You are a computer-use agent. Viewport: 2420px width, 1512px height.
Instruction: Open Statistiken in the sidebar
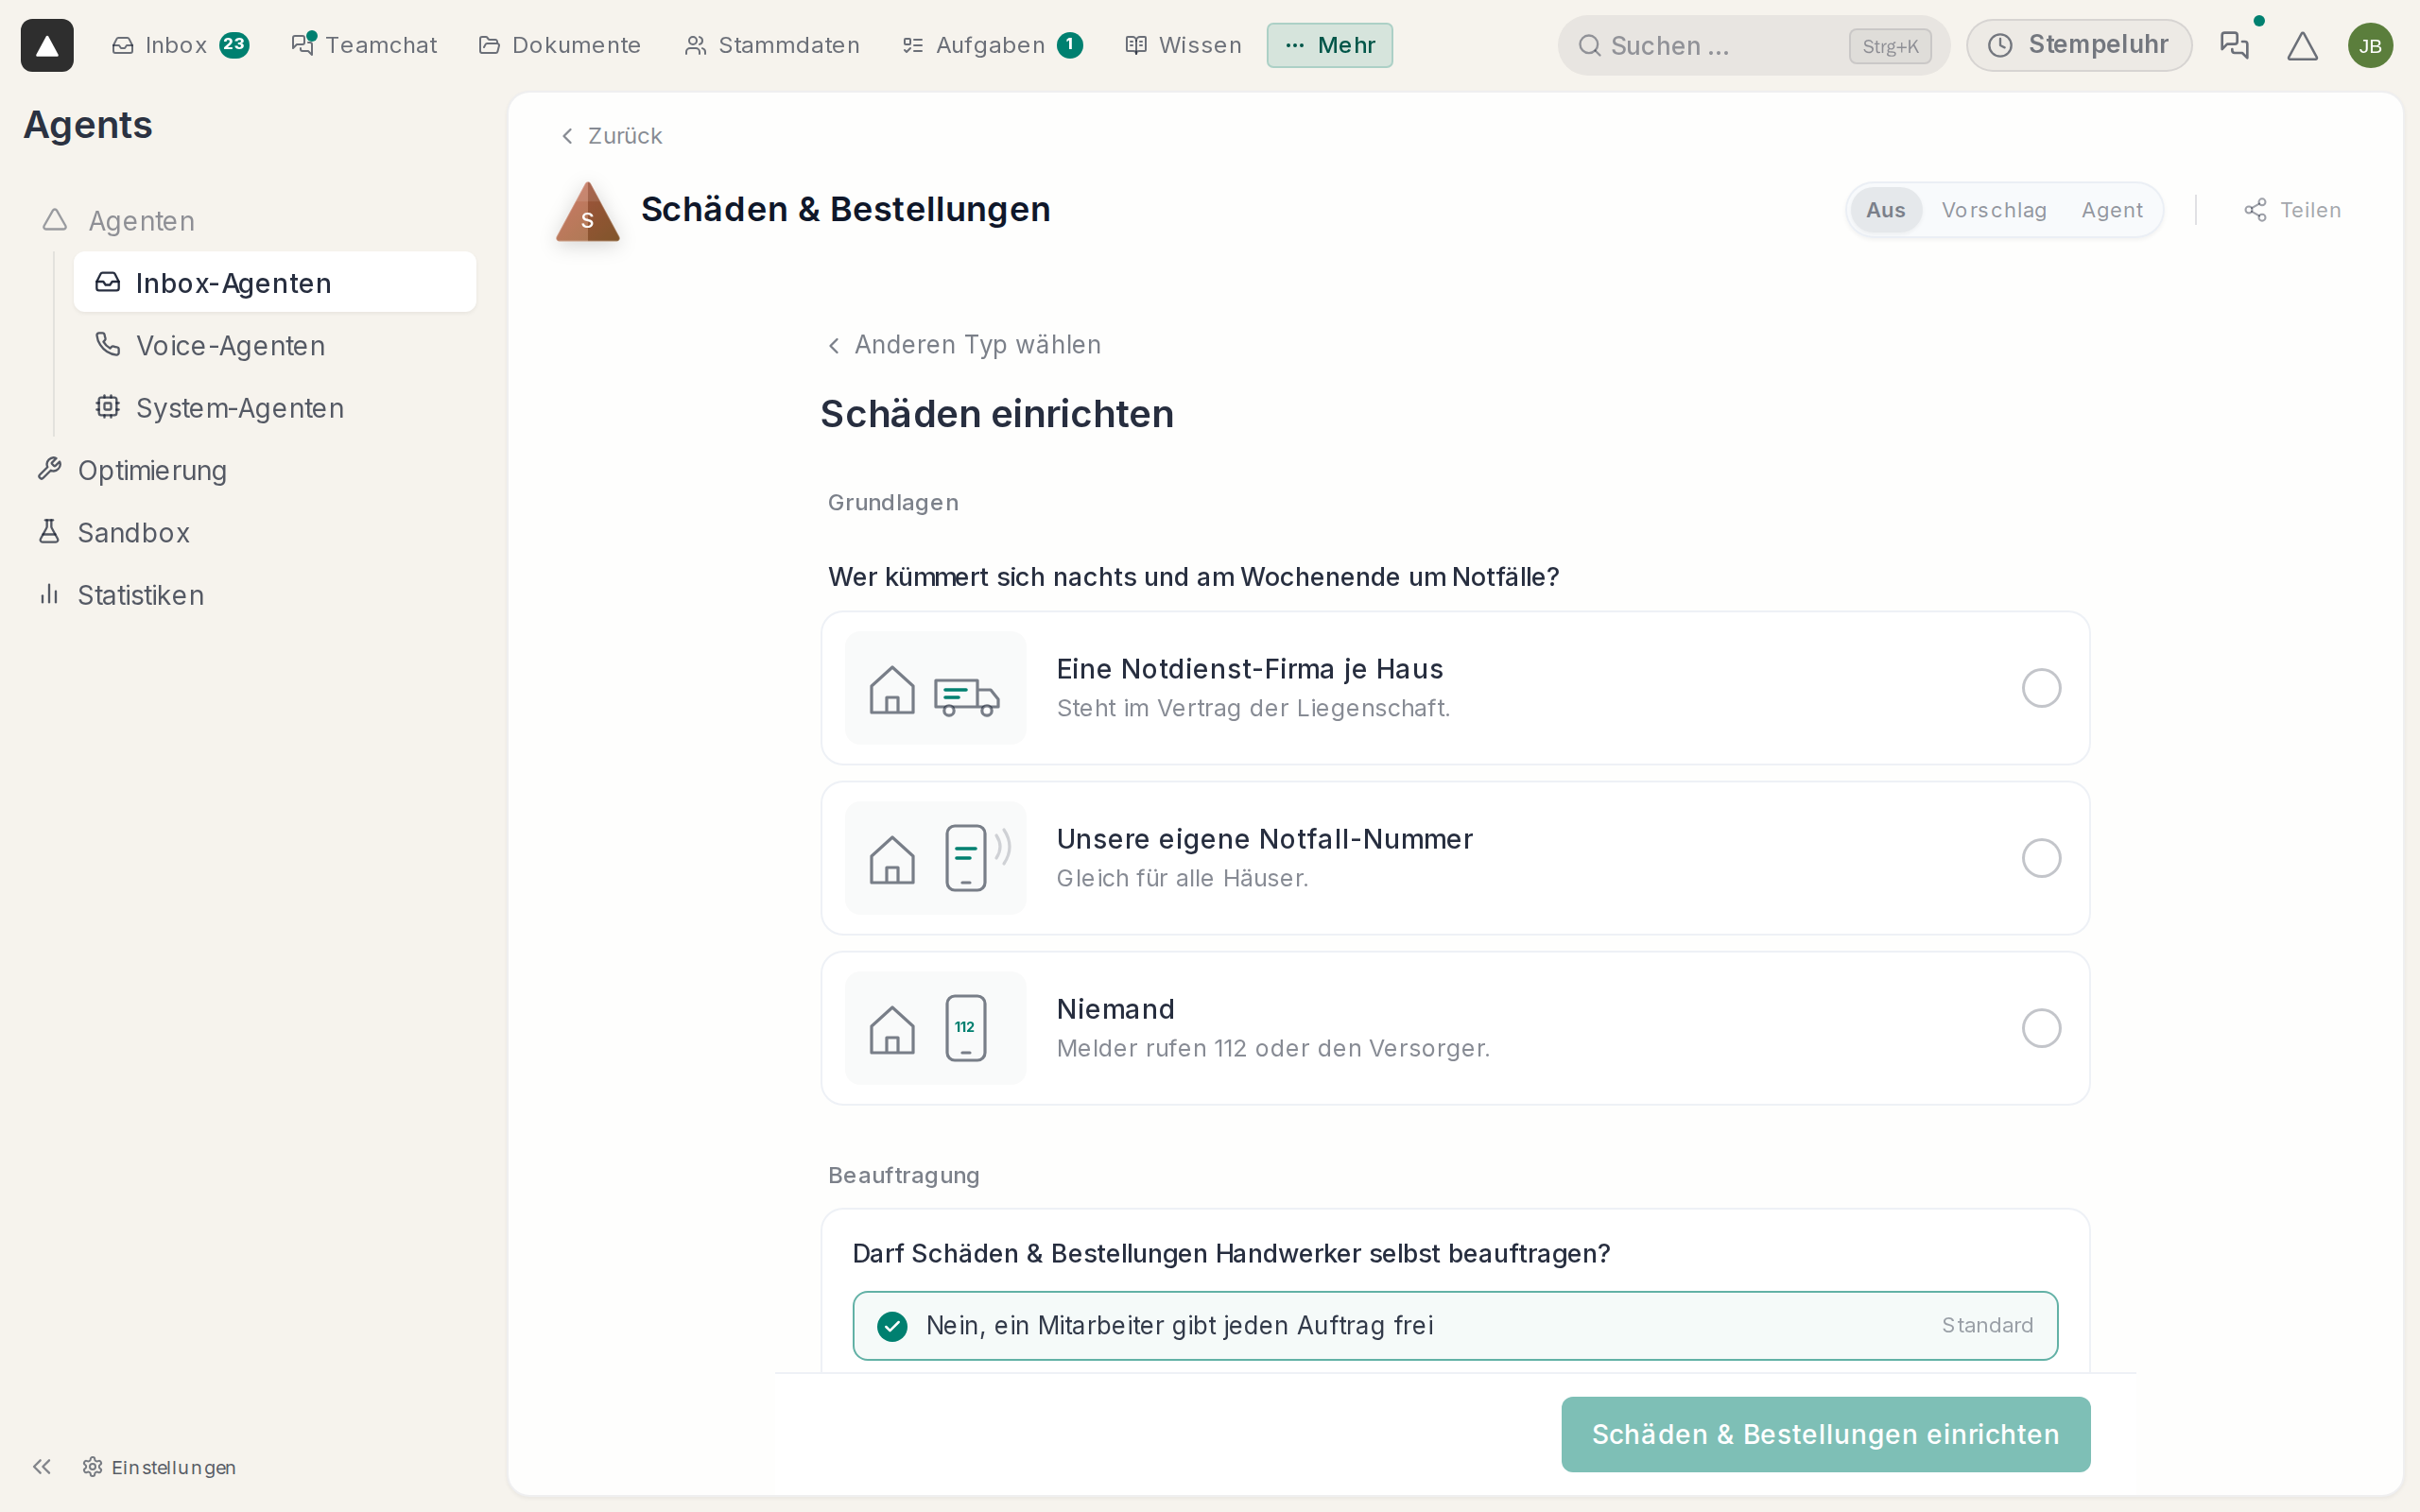coord(250,594)
